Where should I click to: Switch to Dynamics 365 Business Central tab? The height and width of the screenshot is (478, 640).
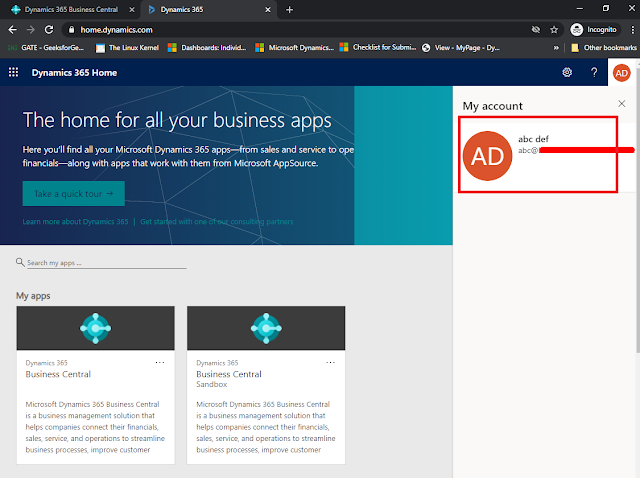tap(71, 9)
